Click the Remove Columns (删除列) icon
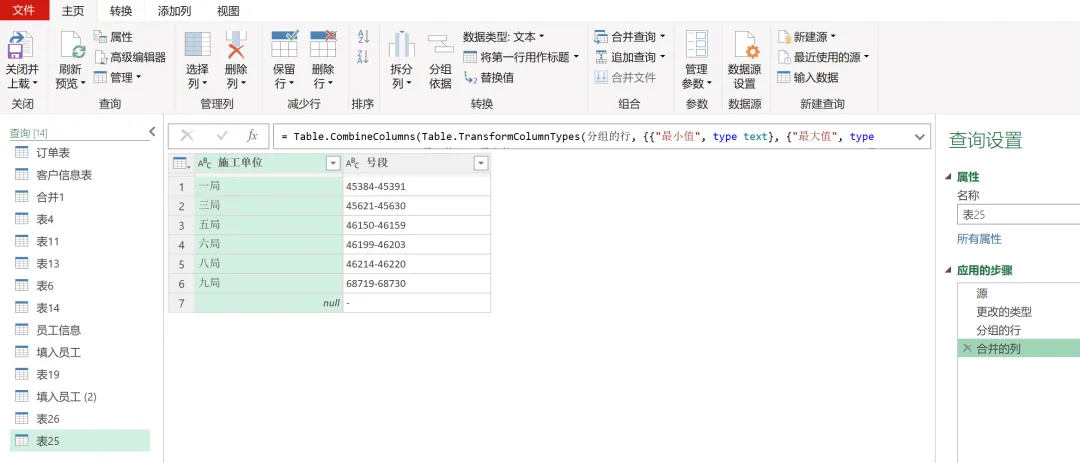This screenshot has width=1080, height=463. 236,45
